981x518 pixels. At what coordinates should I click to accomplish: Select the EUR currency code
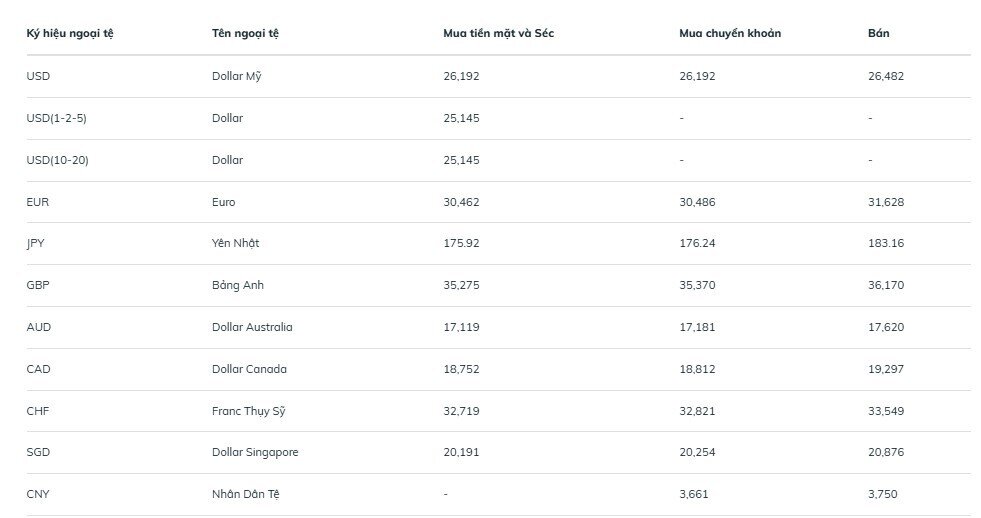38,202
